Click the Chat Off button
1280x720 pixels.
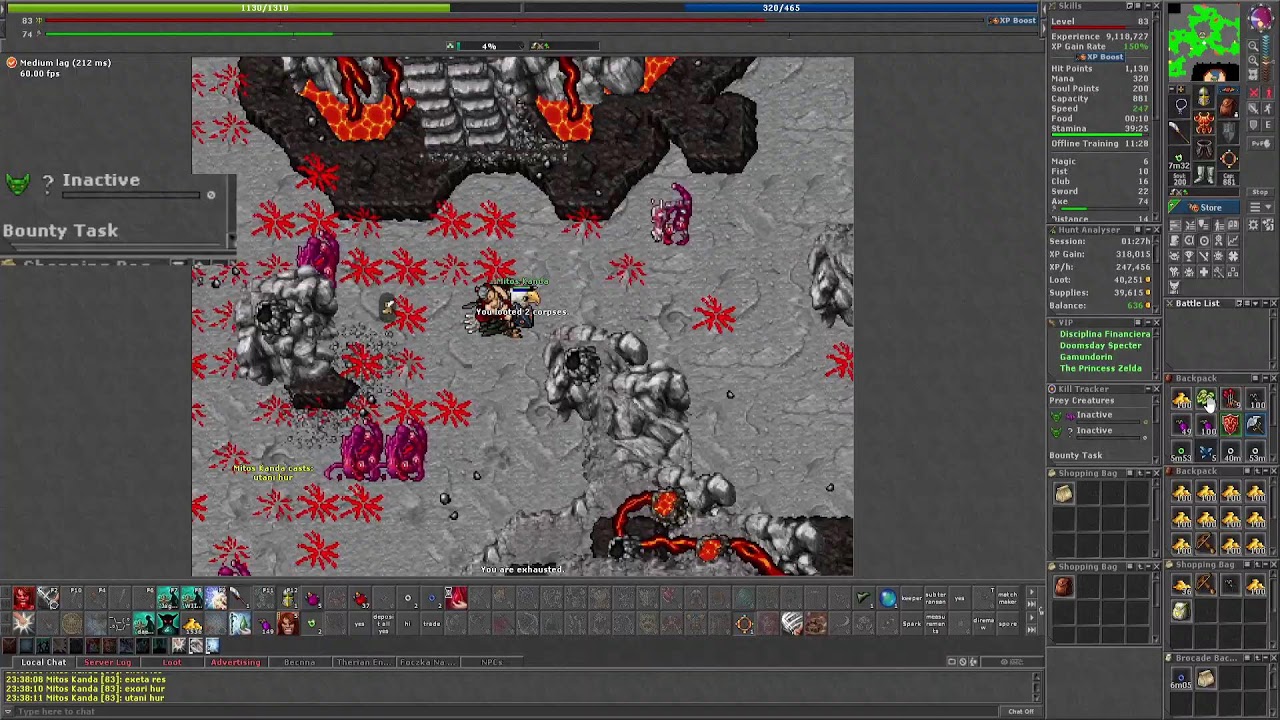tap(1021, 711)
